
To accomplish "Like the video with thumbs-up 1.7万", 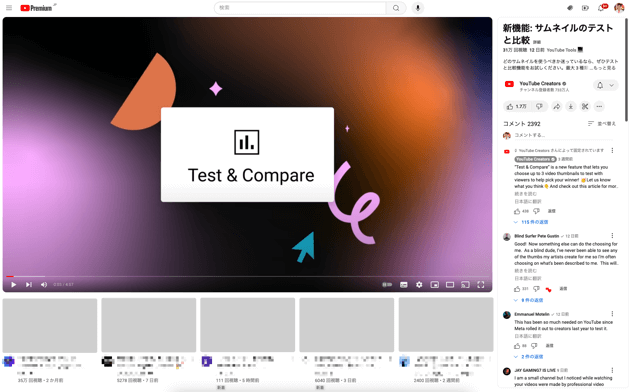I will 517,106.
